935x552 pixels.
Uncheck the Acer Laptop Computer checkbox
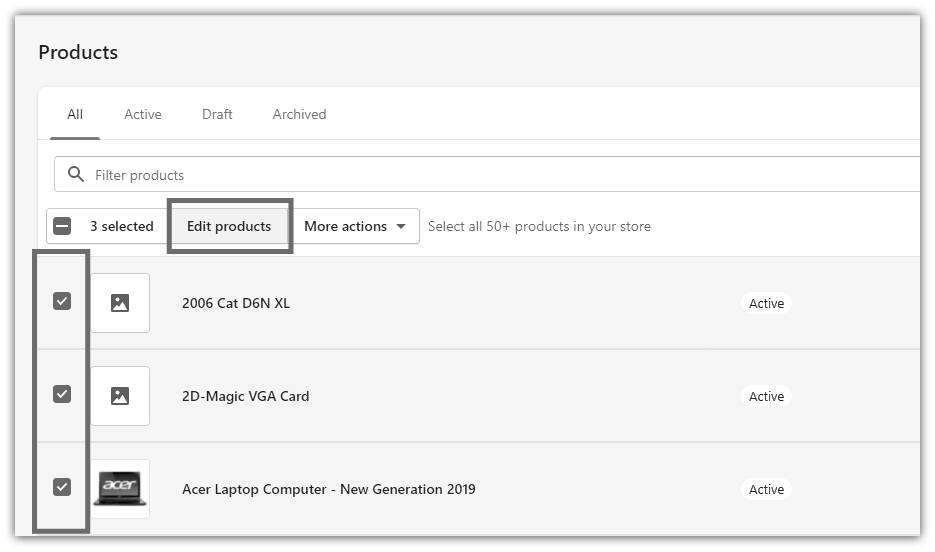[62, 487]
